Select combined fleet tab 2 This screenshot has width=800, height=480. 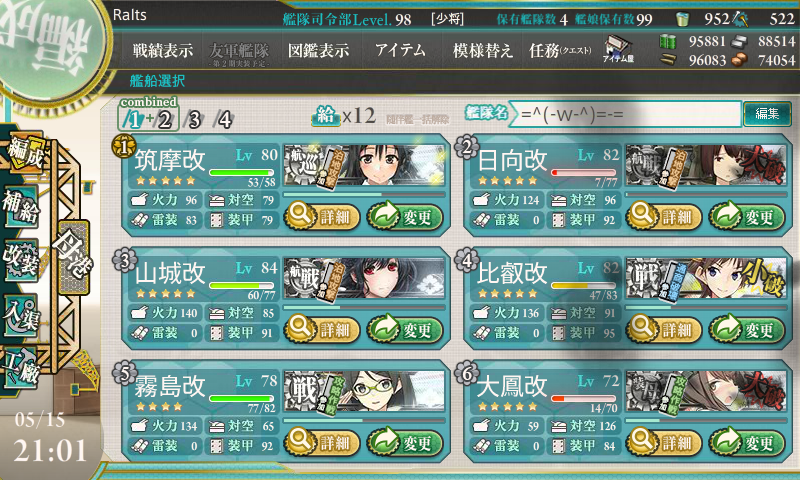point(164,120)
